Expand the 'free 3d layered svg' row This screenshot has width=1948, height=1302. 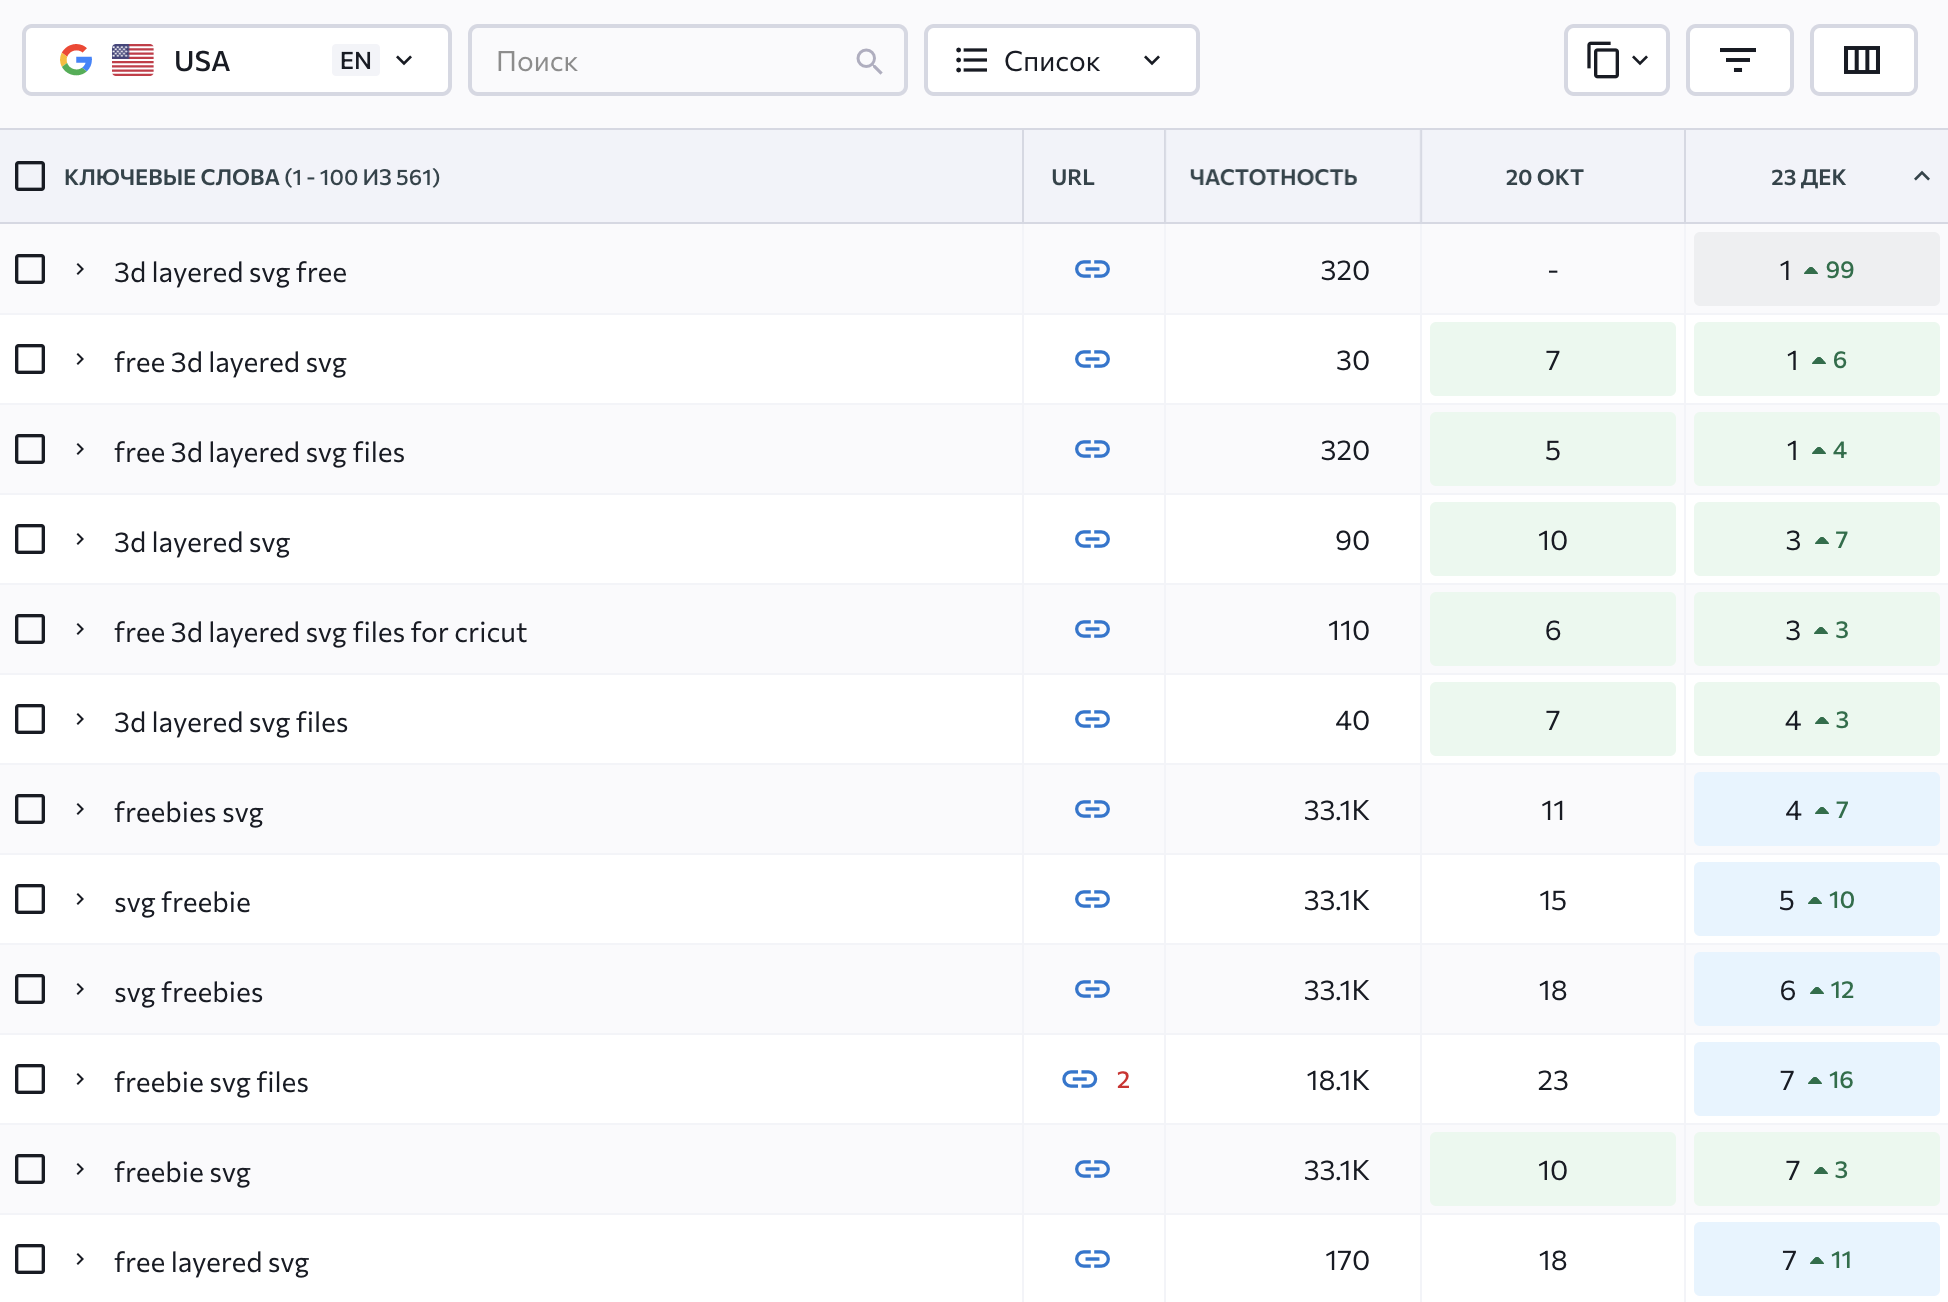pos(80,359)
